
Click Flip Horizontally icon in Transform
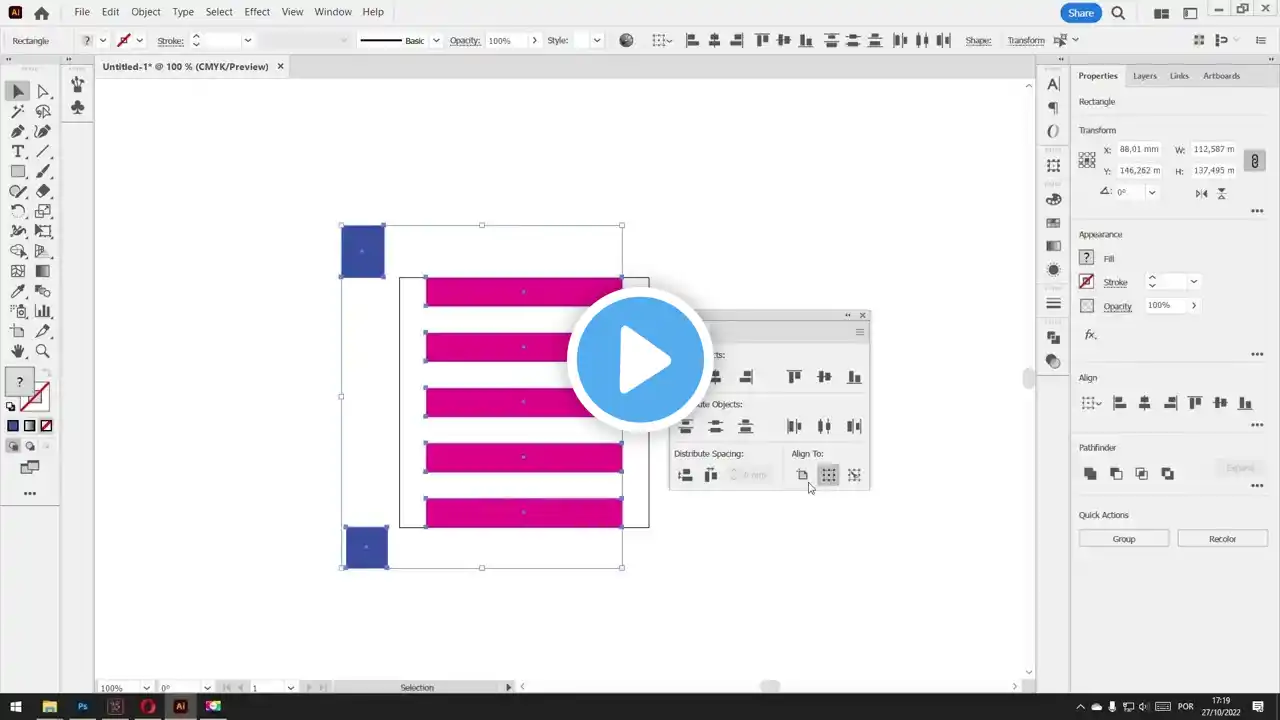tap(1201, 193)
